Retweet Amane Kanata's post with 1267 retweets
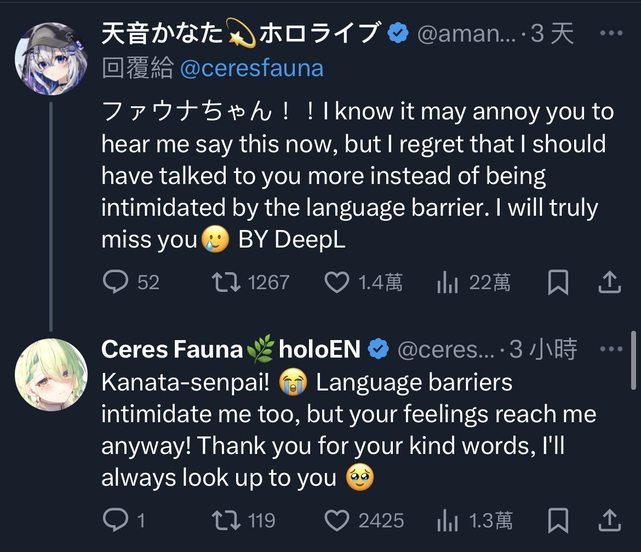 click(x=229, y=283)
